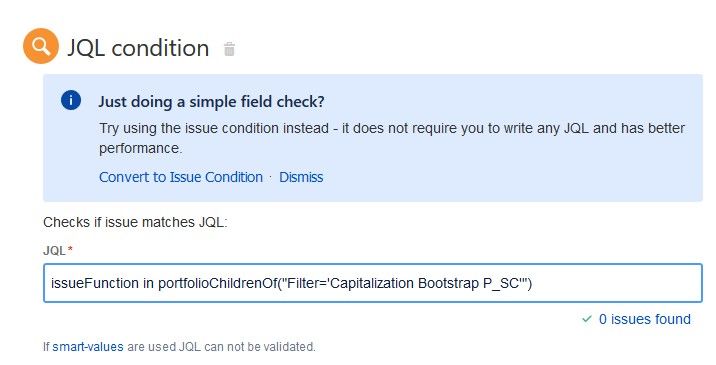This screenshot has width=716, height=365.
Task: Open the Convert to Issue Condition link
Action: (x=181, y=177)
